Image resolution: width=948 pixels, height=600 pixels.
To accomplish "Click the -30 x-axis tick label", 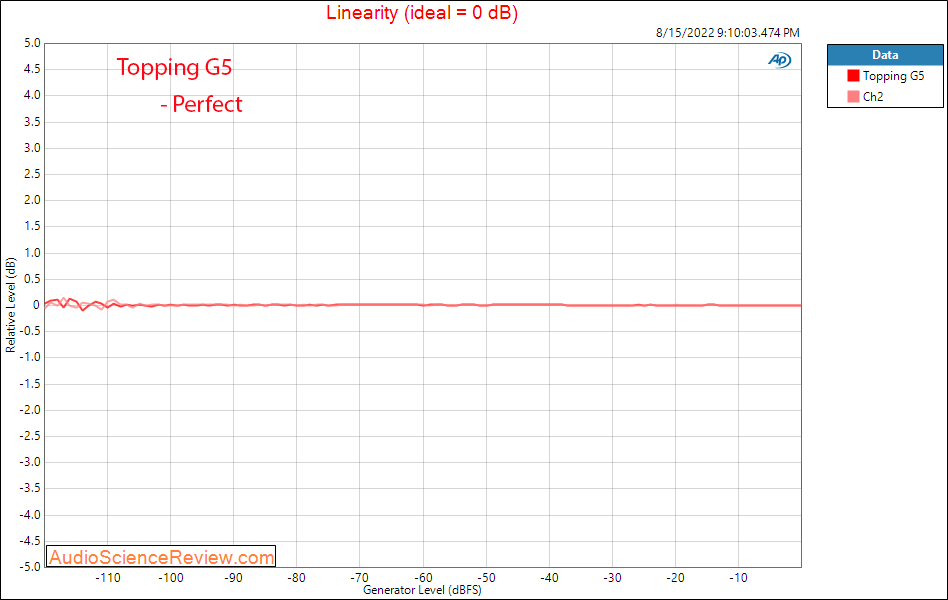I will click(612, 578).
